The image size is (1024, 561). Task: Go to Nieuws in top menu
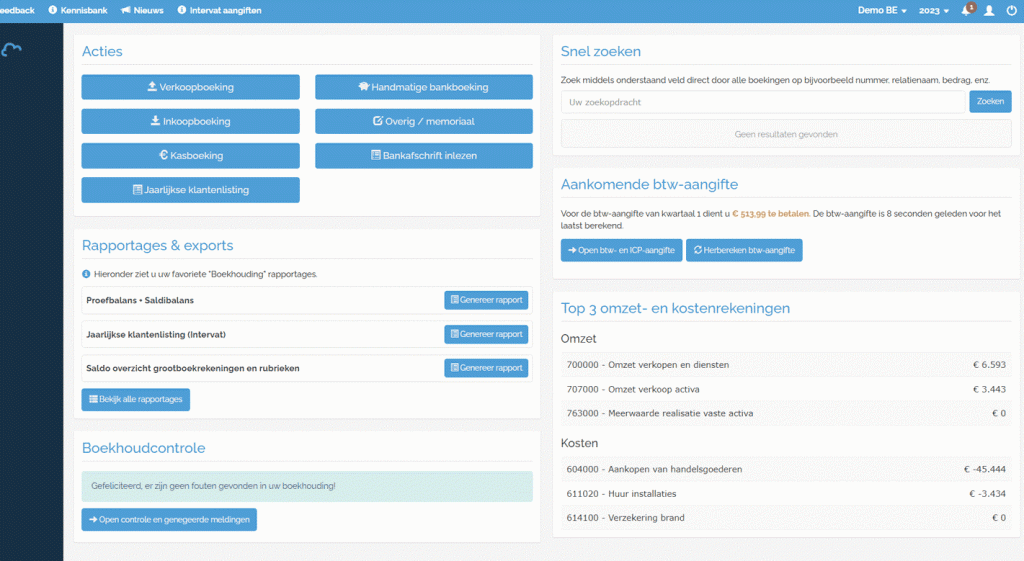[x=143, y=10]
